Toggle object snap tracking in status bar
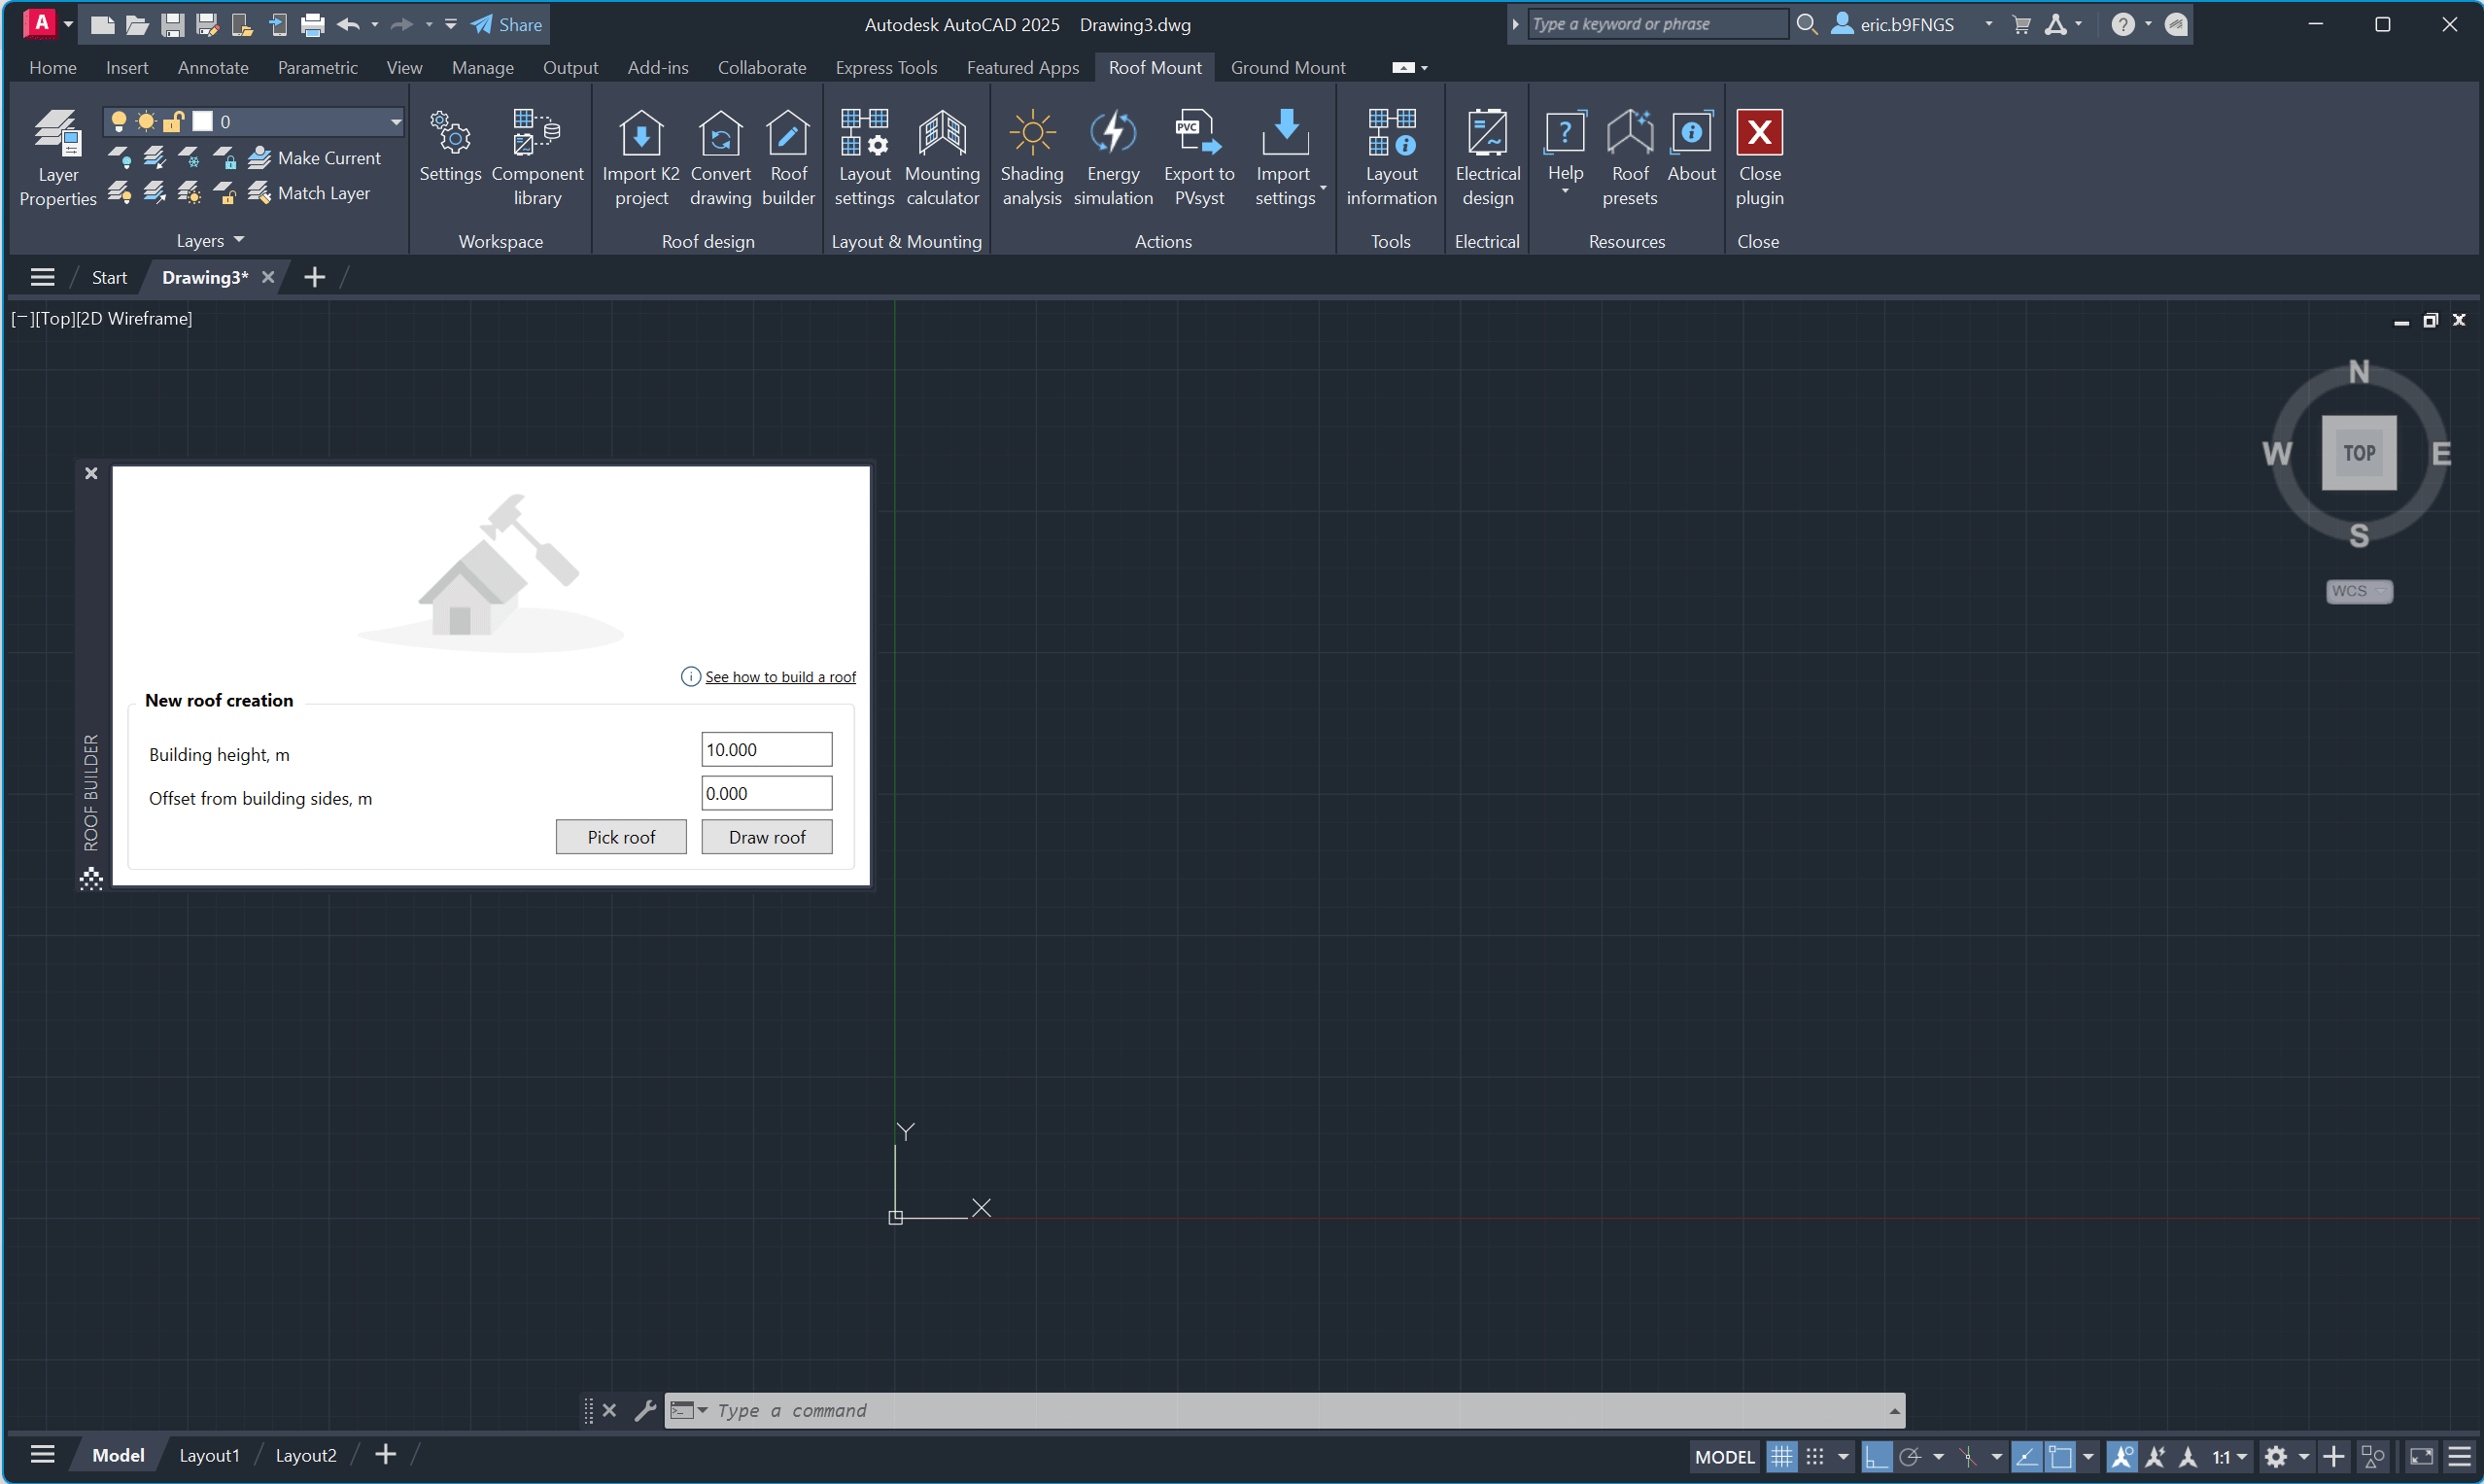Screen dimensions: 2484x1484 2026,1456
